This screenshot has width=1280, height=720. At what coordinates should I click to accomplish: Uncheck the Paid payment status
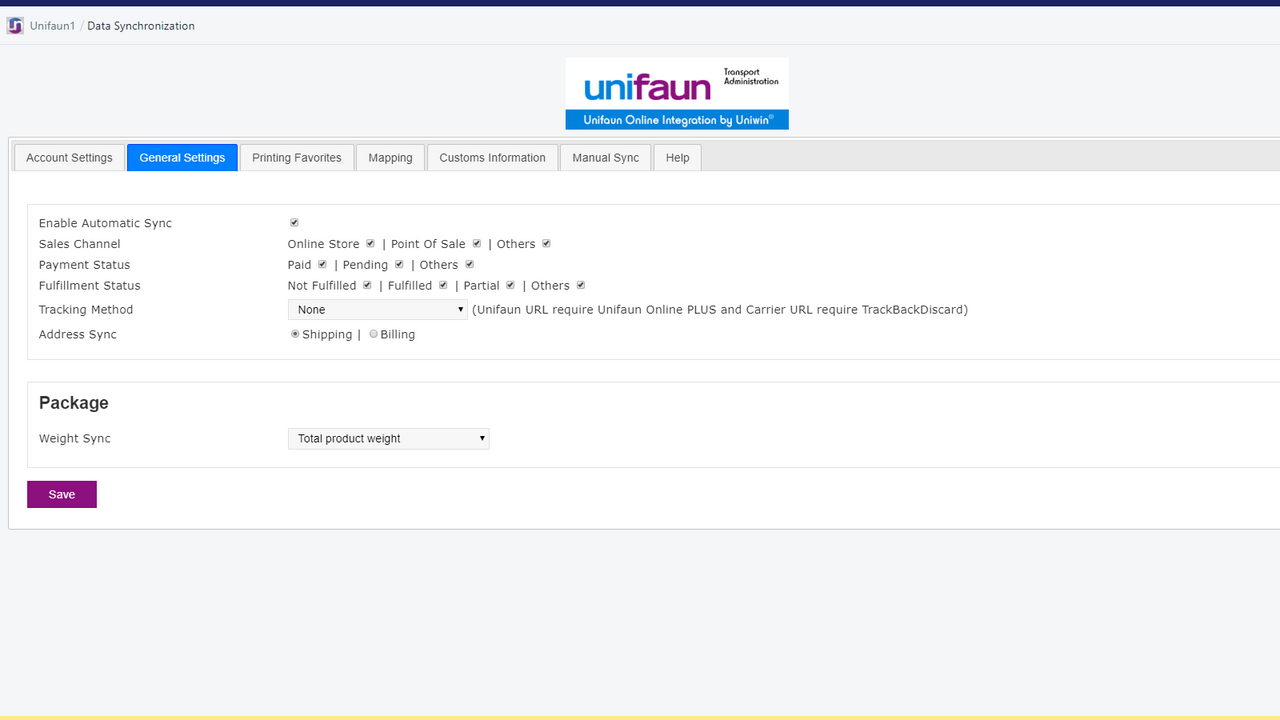322,265
